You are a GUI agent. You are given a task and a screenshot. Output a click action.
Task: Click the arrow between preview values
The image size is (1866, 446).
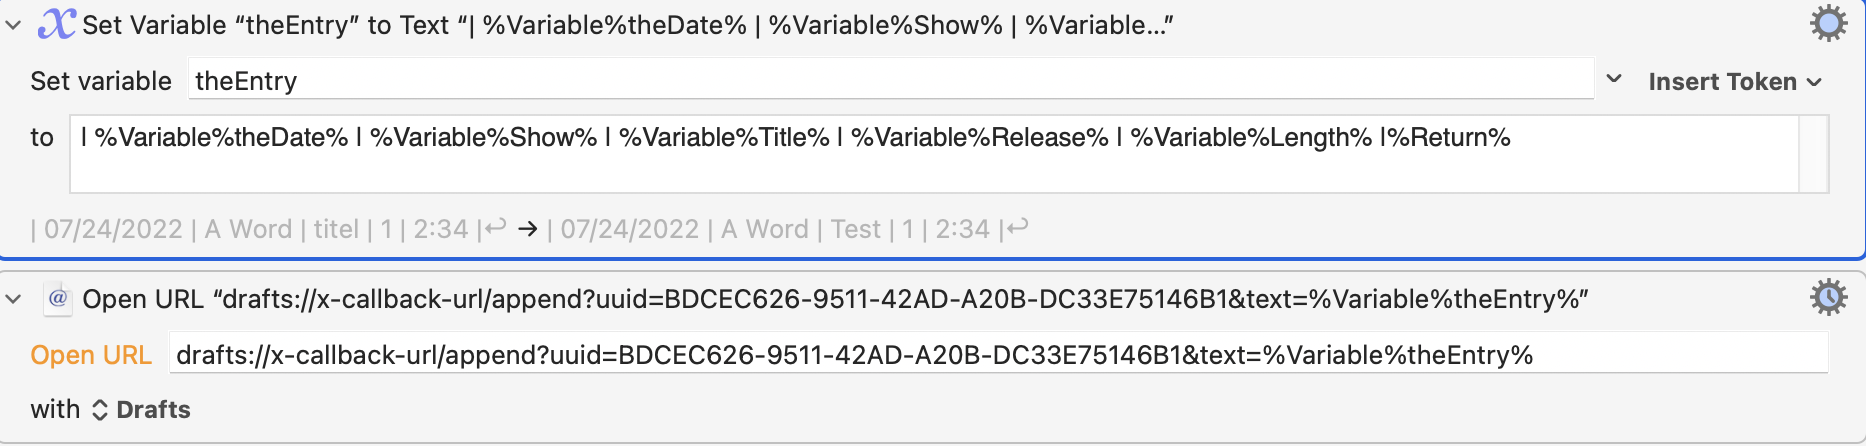pos(528,229)
